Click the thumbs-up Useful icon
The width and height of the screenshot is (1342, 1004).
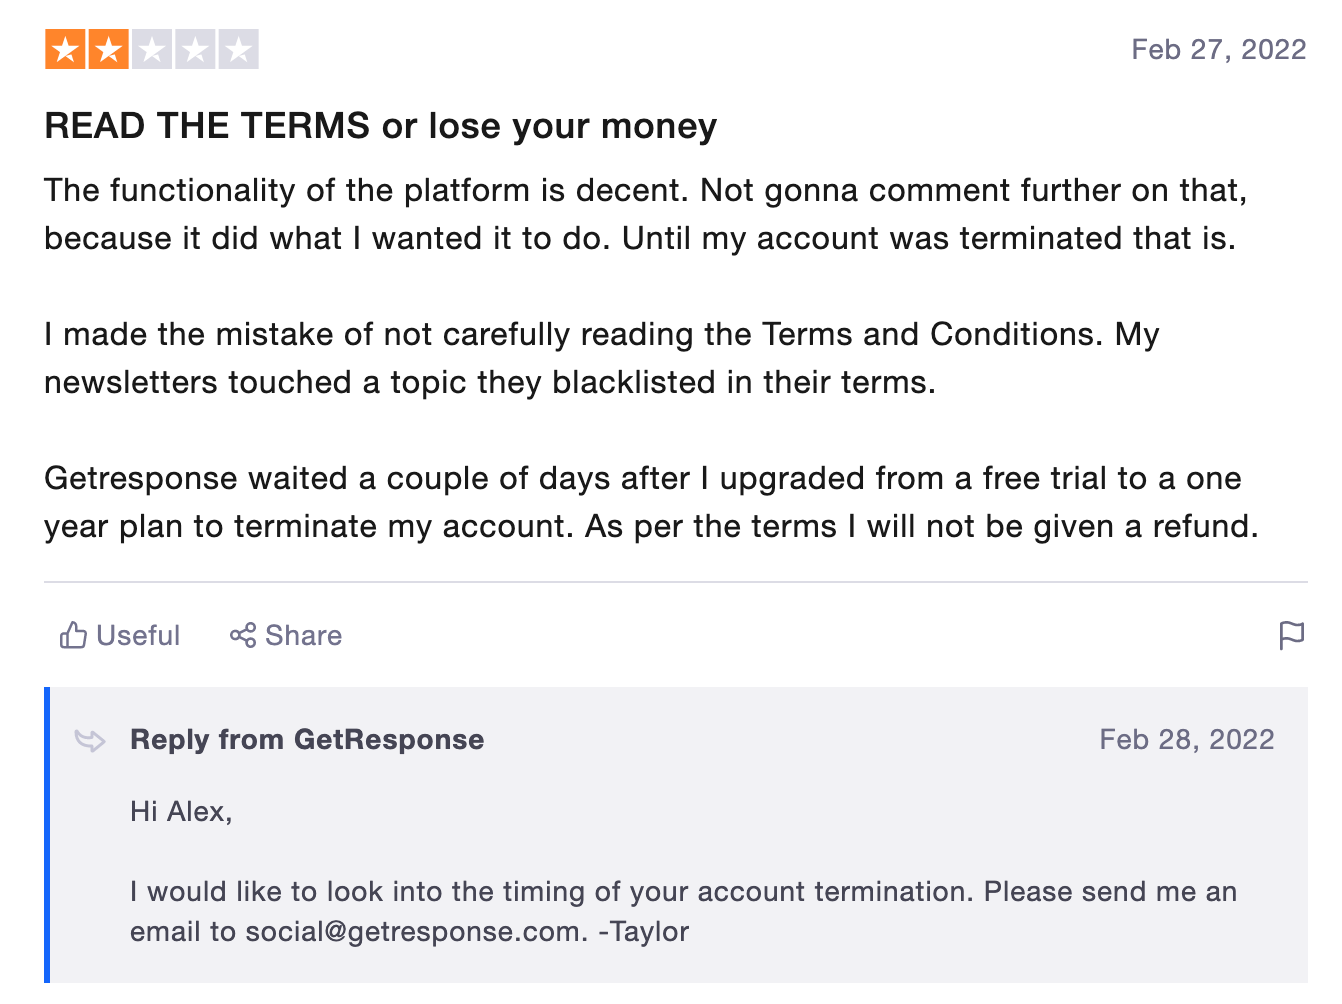pyautogui.click(x=73, y=635)
